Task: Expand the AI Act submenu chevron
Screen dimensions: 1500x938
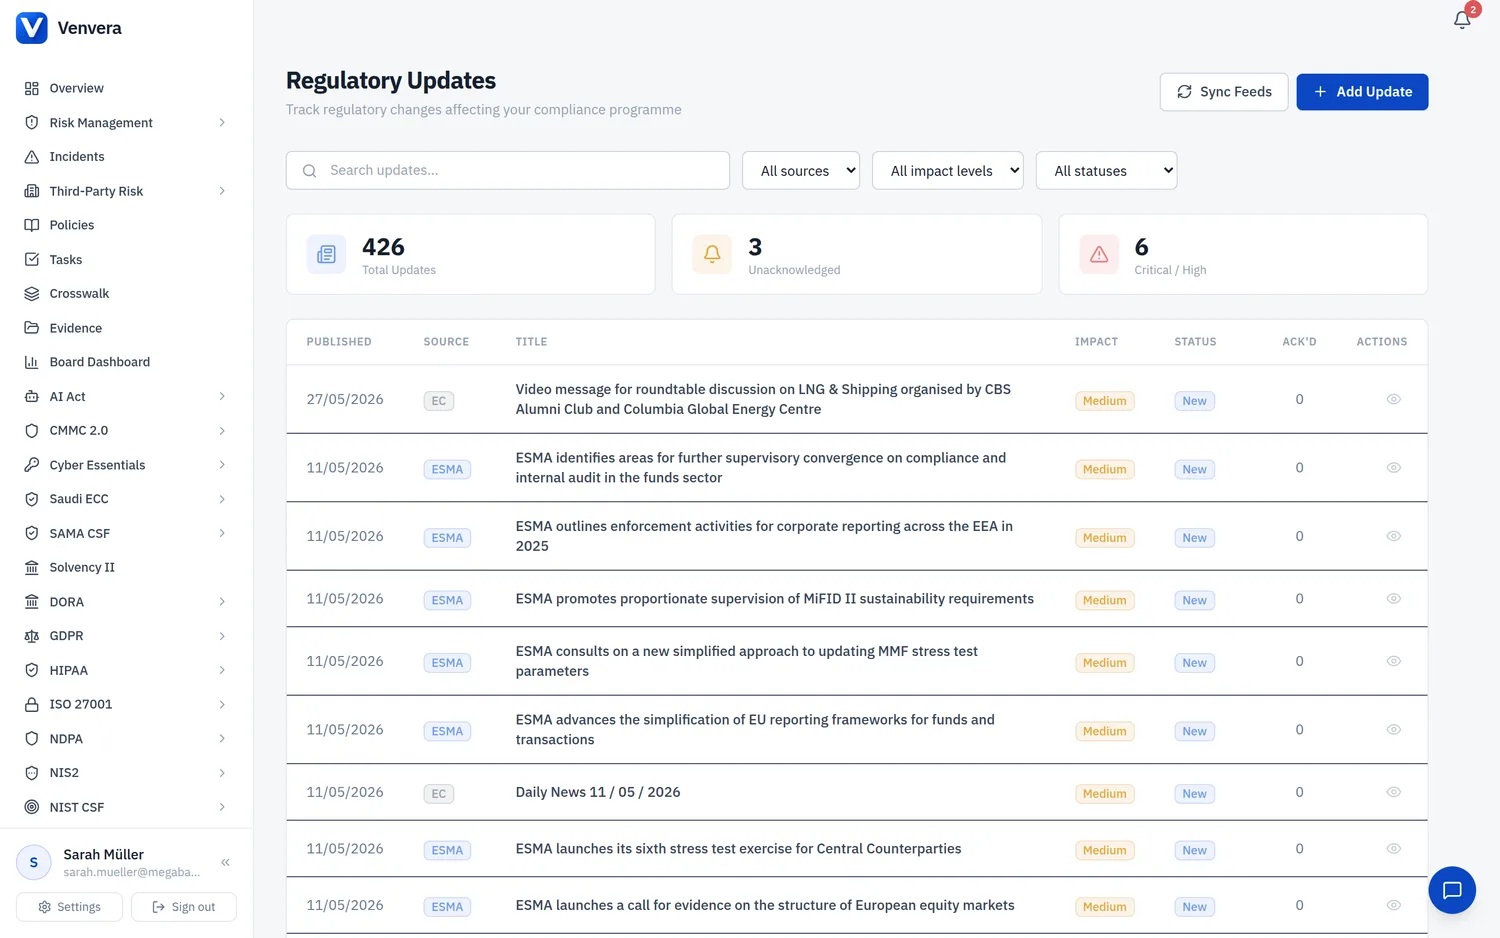Action: click(222, 397)
